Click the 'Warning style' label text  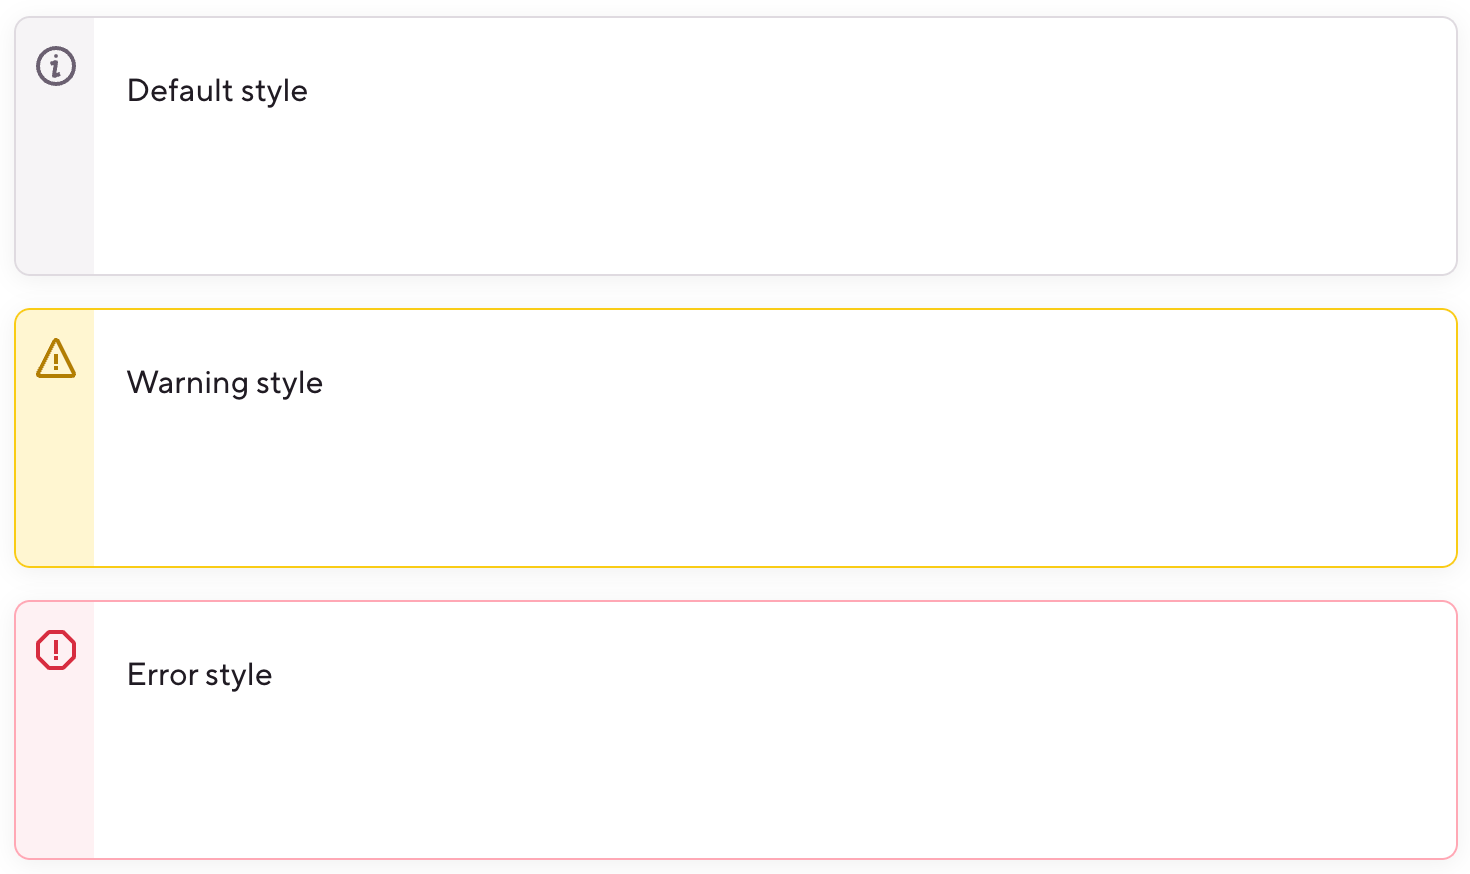click(x=224, y=382)
